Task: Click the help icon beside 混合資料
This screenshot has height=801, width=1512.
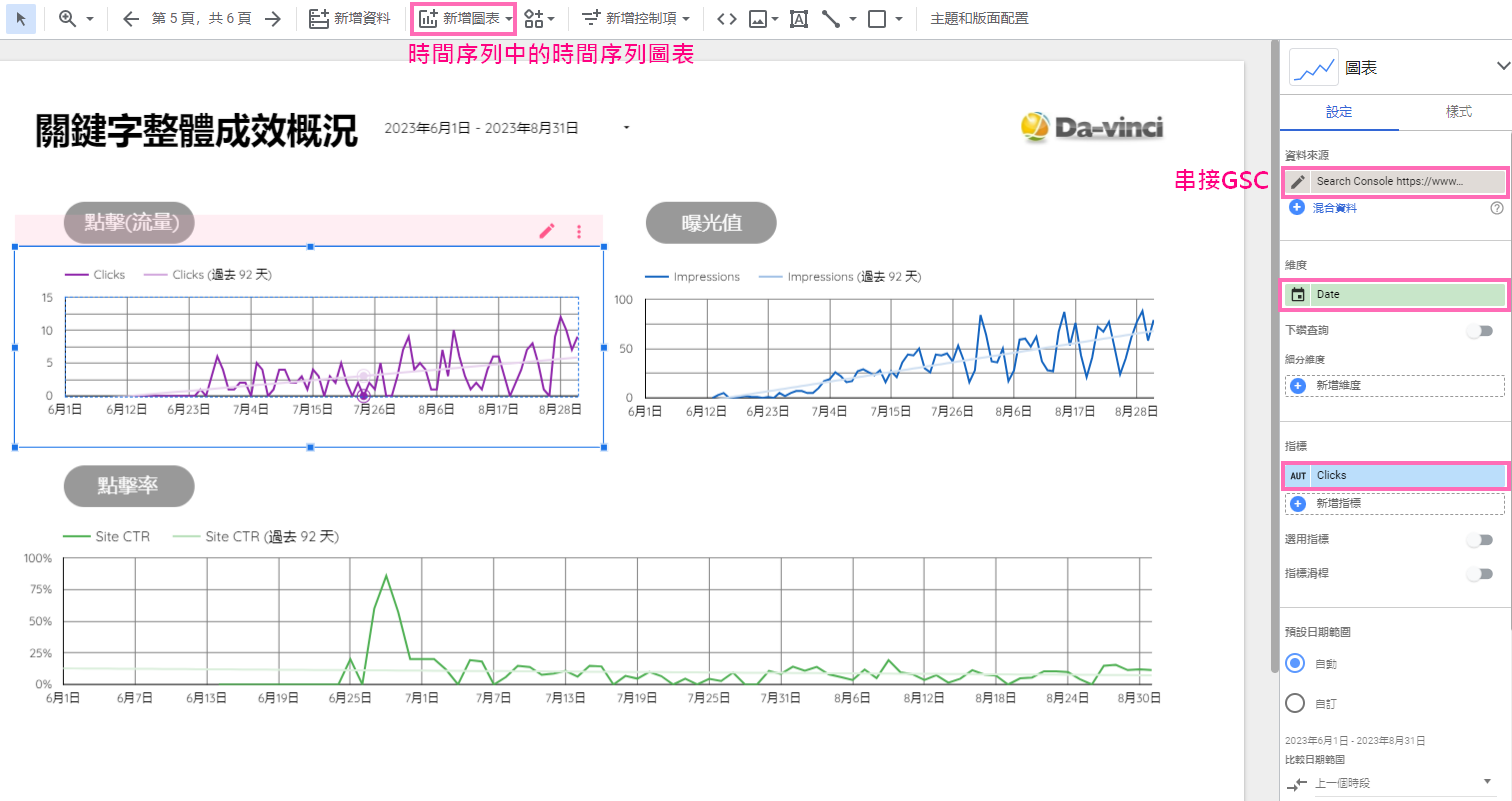Action: 1497,208
